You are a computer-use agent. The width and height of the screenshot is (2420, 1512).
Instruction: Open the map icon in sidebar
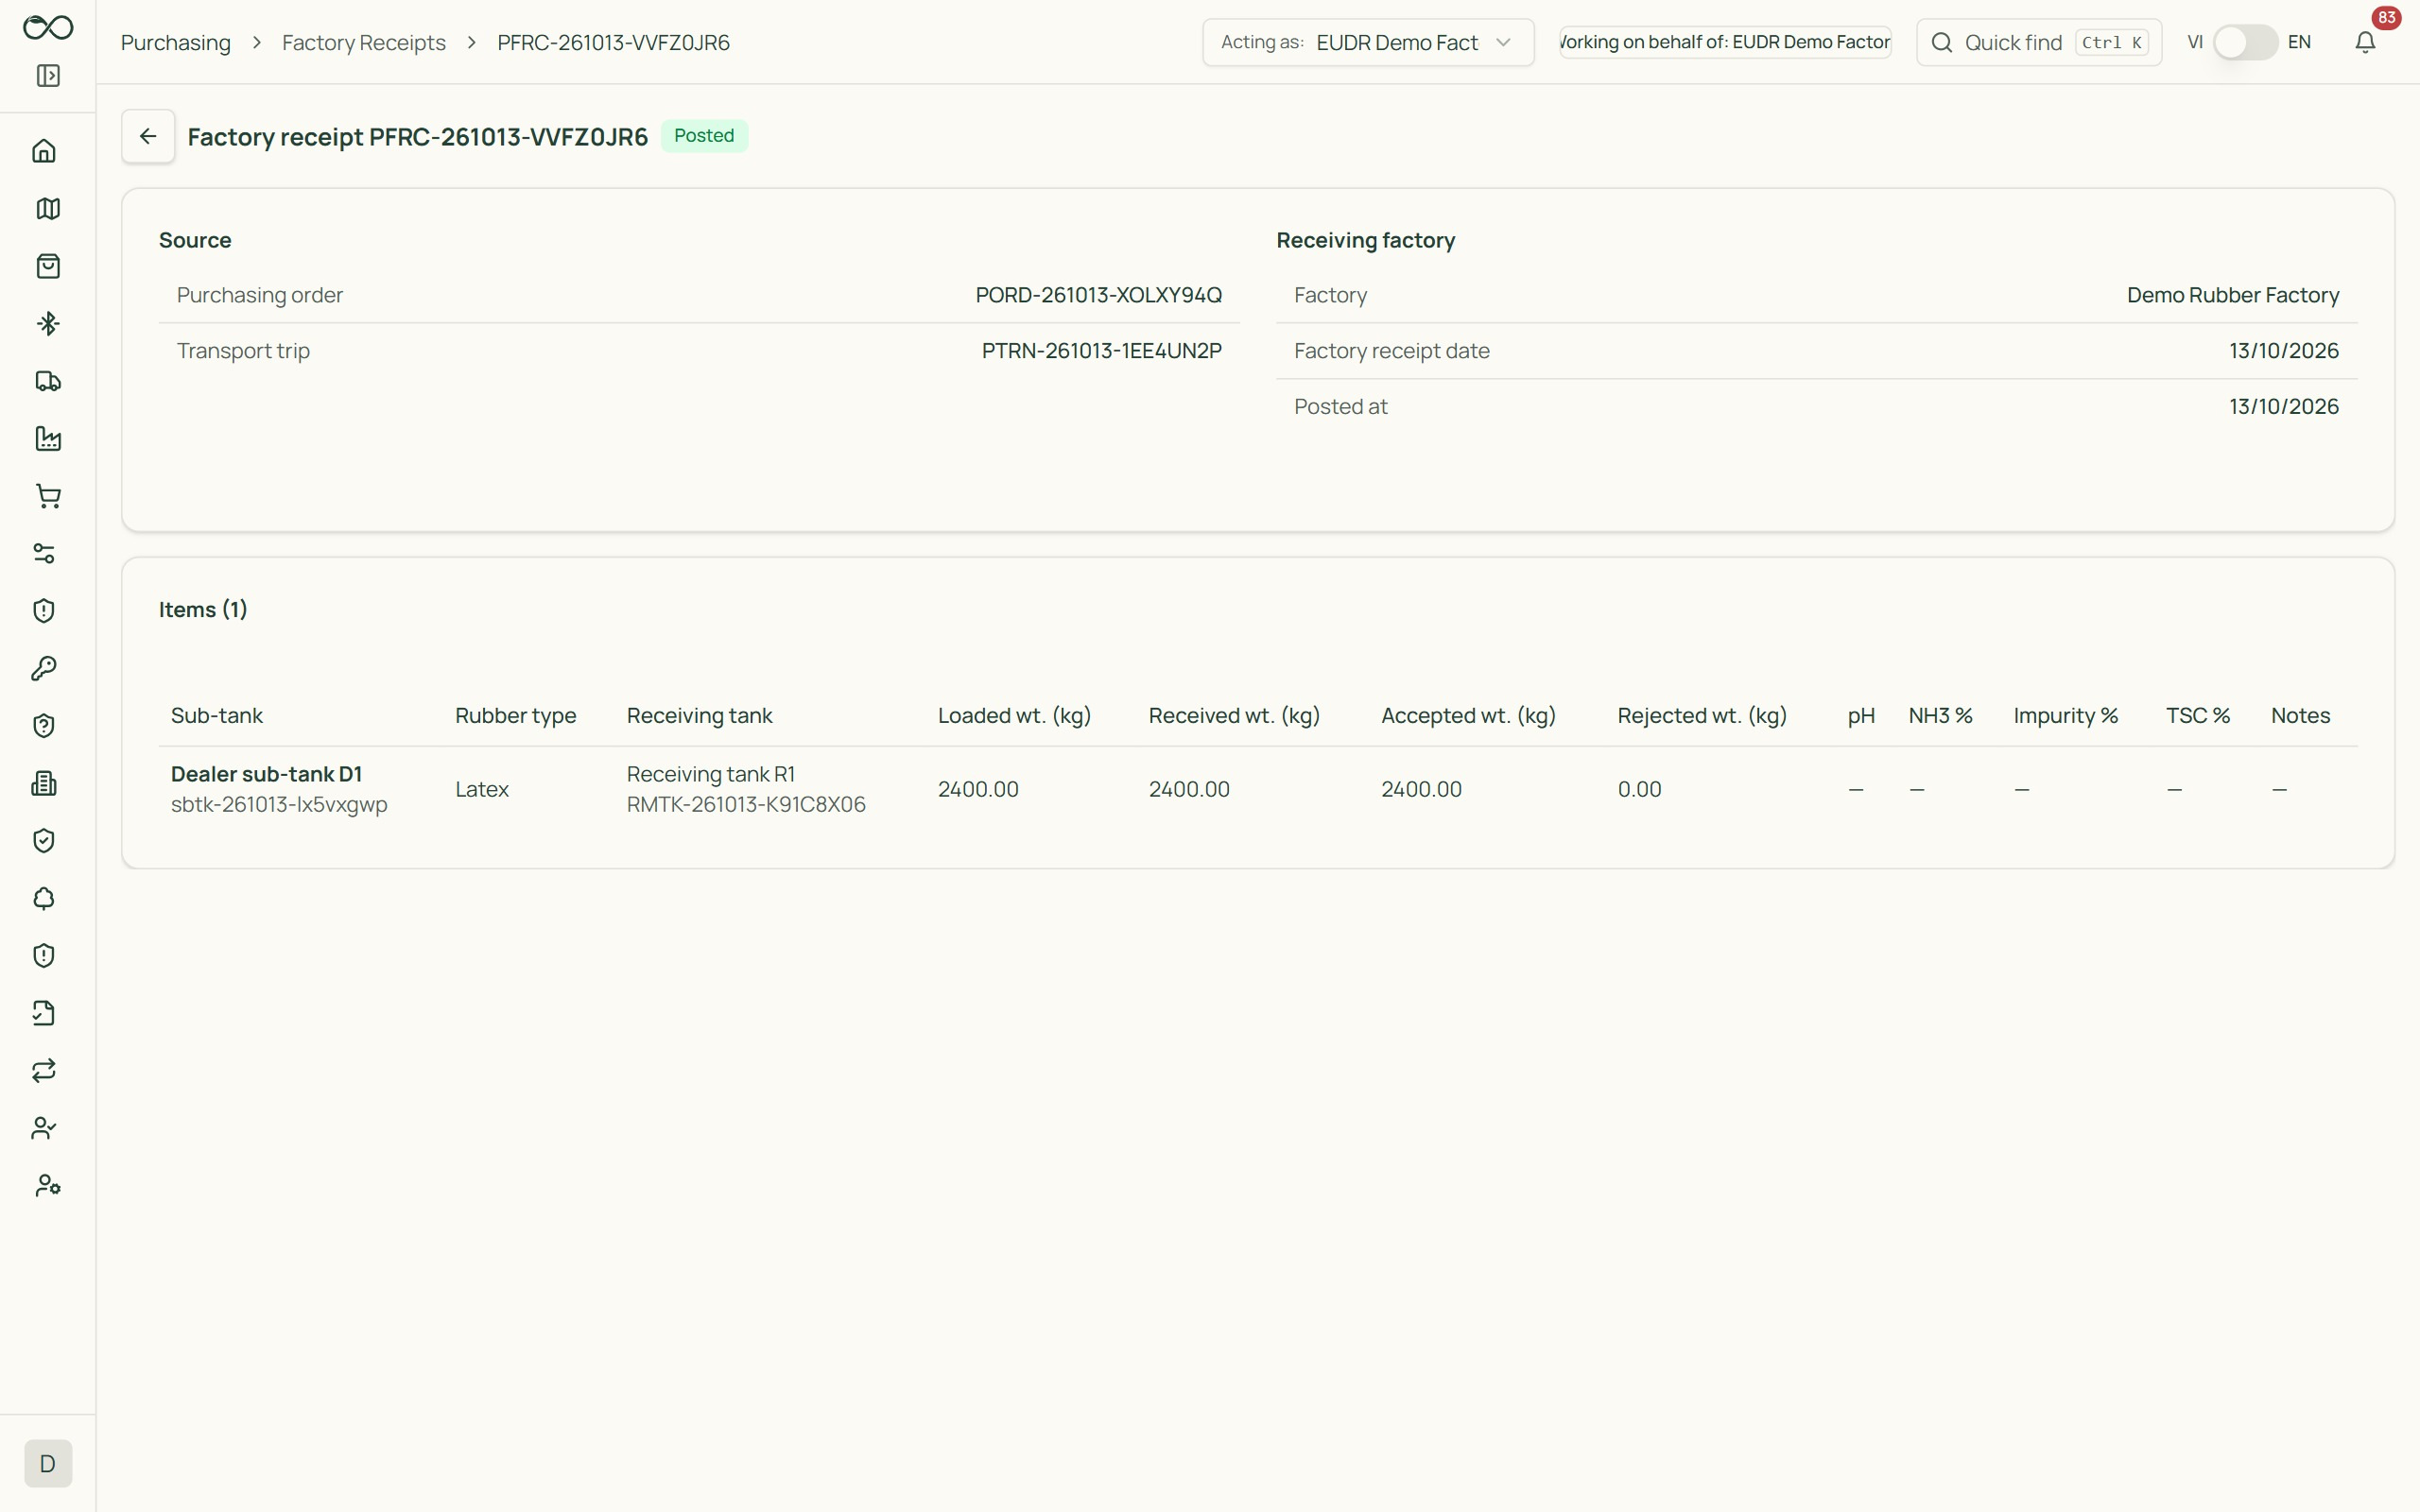(x=48, y=209)
